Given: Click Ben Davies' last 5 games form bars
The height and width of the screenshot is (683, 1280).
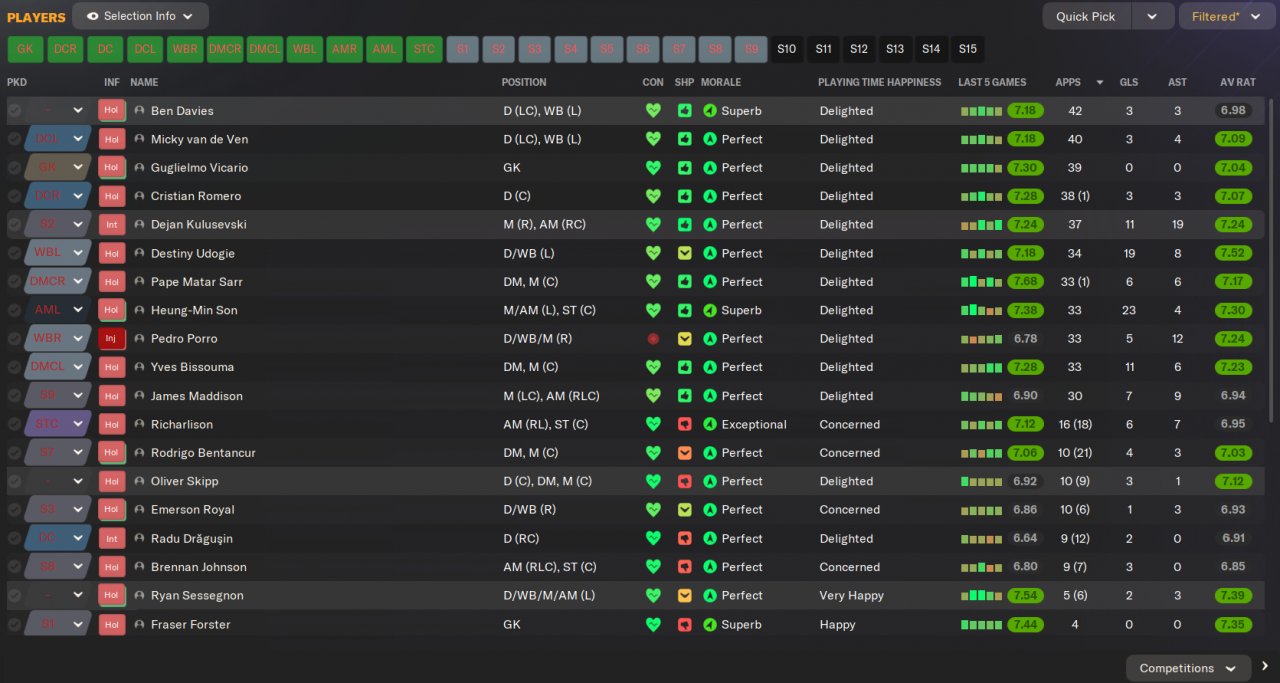Looking at the screenshot, I should [x=981, y=111].
